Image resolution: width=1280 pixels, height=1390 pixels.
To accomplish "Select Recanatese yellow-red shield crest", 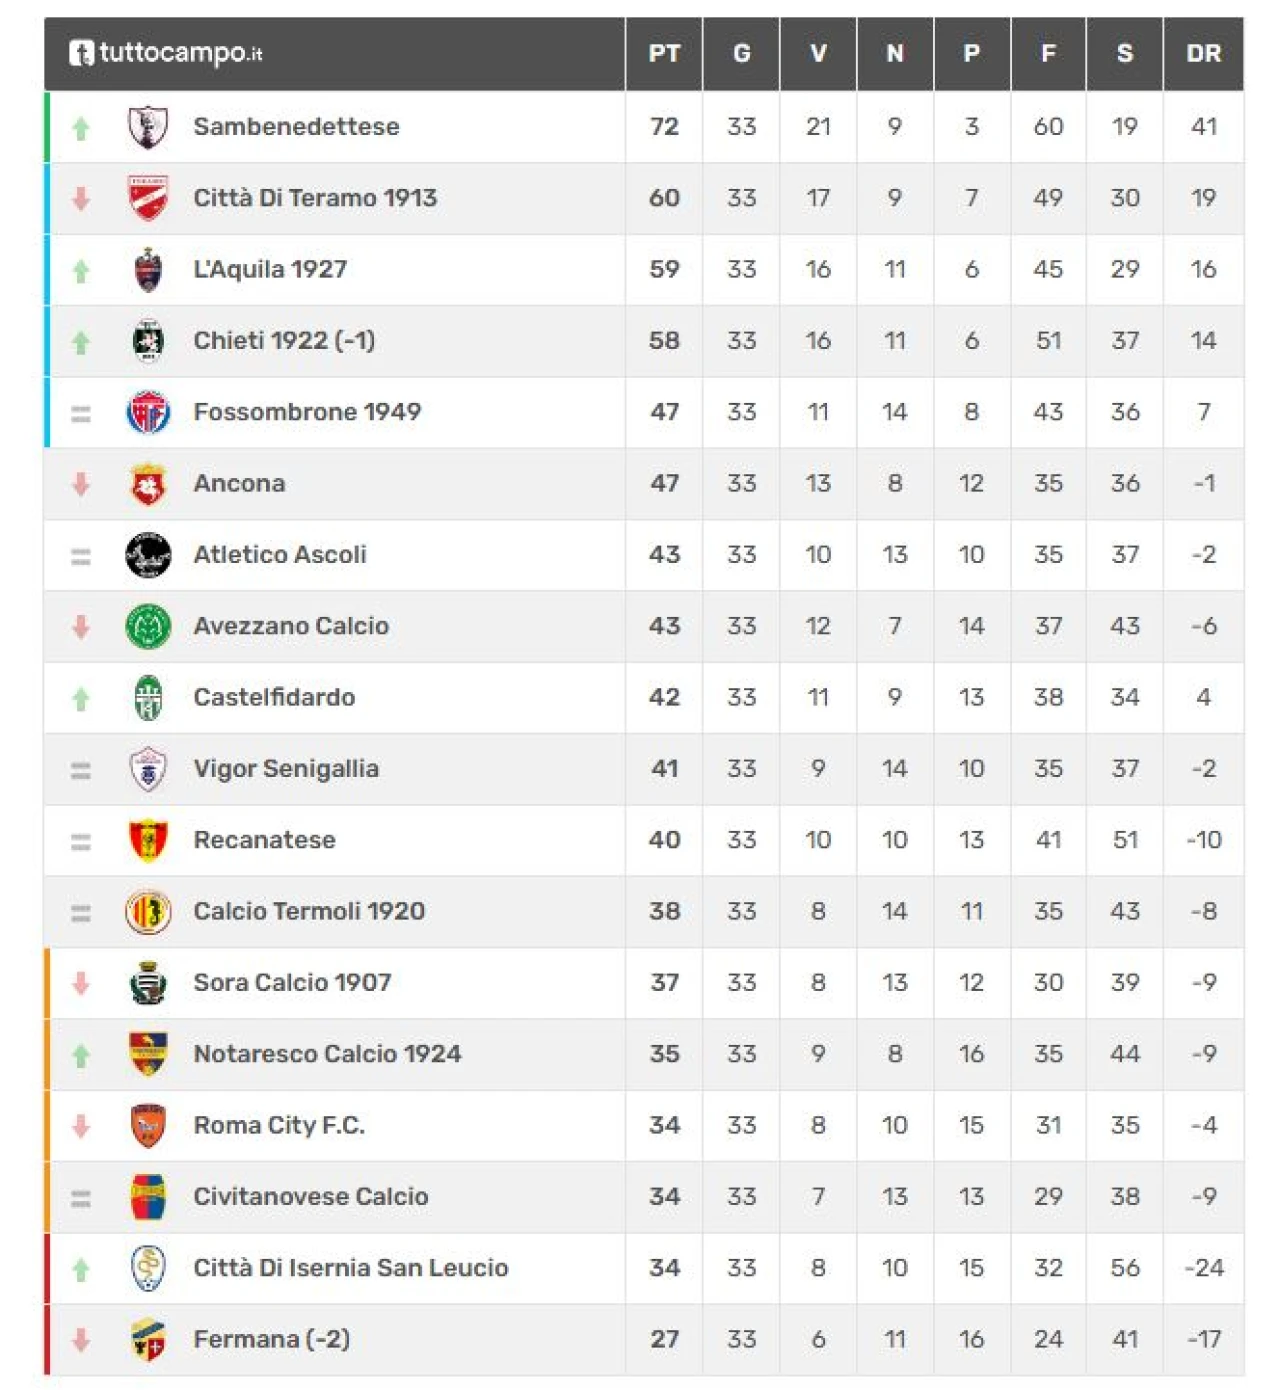I will coord(148,840).
